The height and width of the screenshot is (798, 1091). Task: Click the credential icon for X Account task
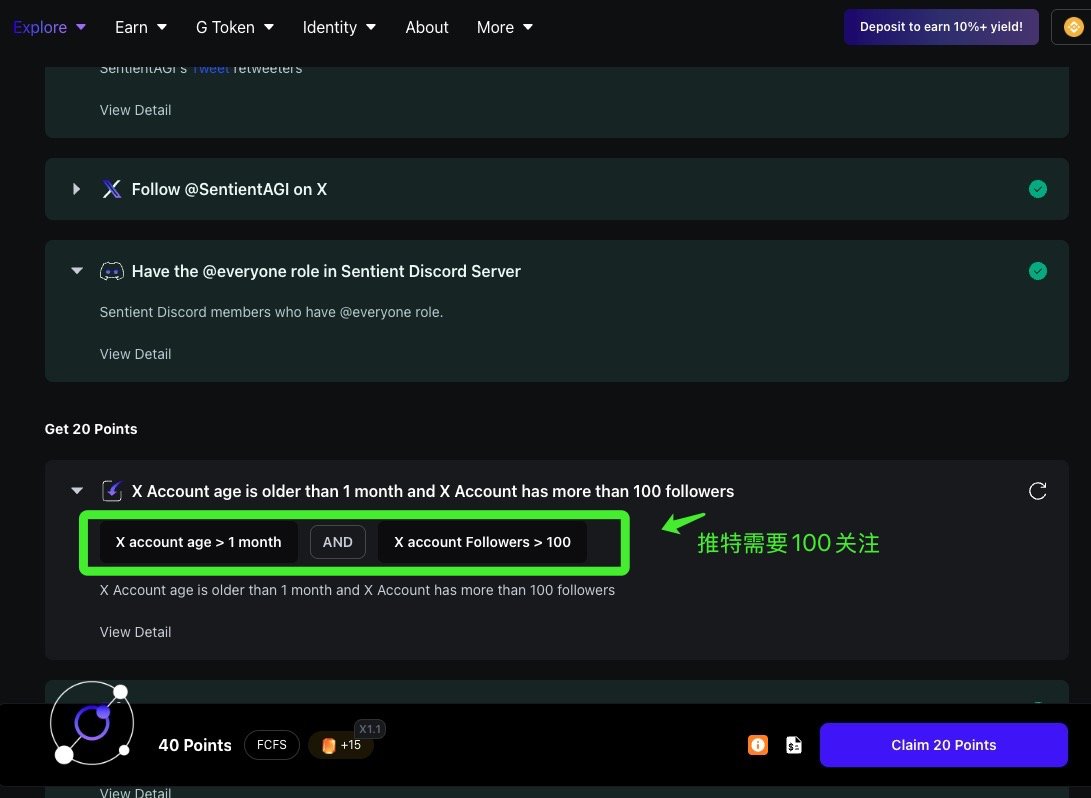[112, 491]
